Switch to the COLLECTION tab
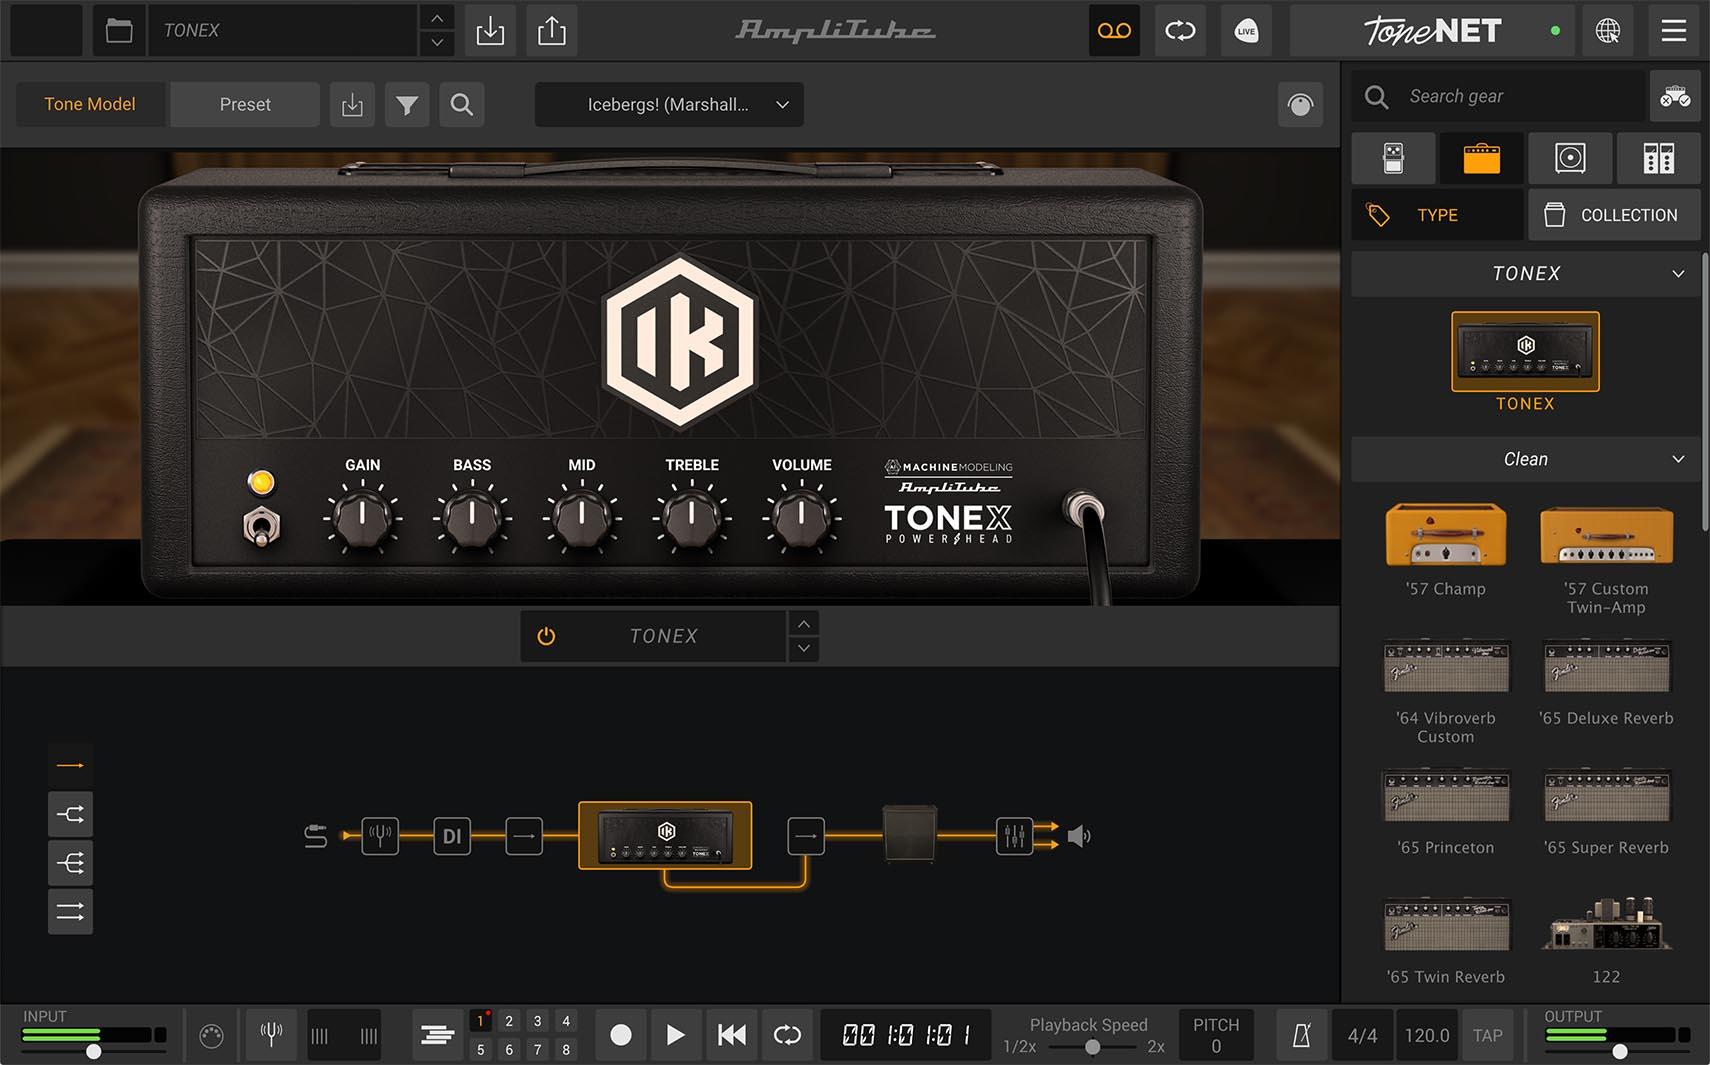The width and height of the screenshot is (1710, 1065). [1613, 215]
